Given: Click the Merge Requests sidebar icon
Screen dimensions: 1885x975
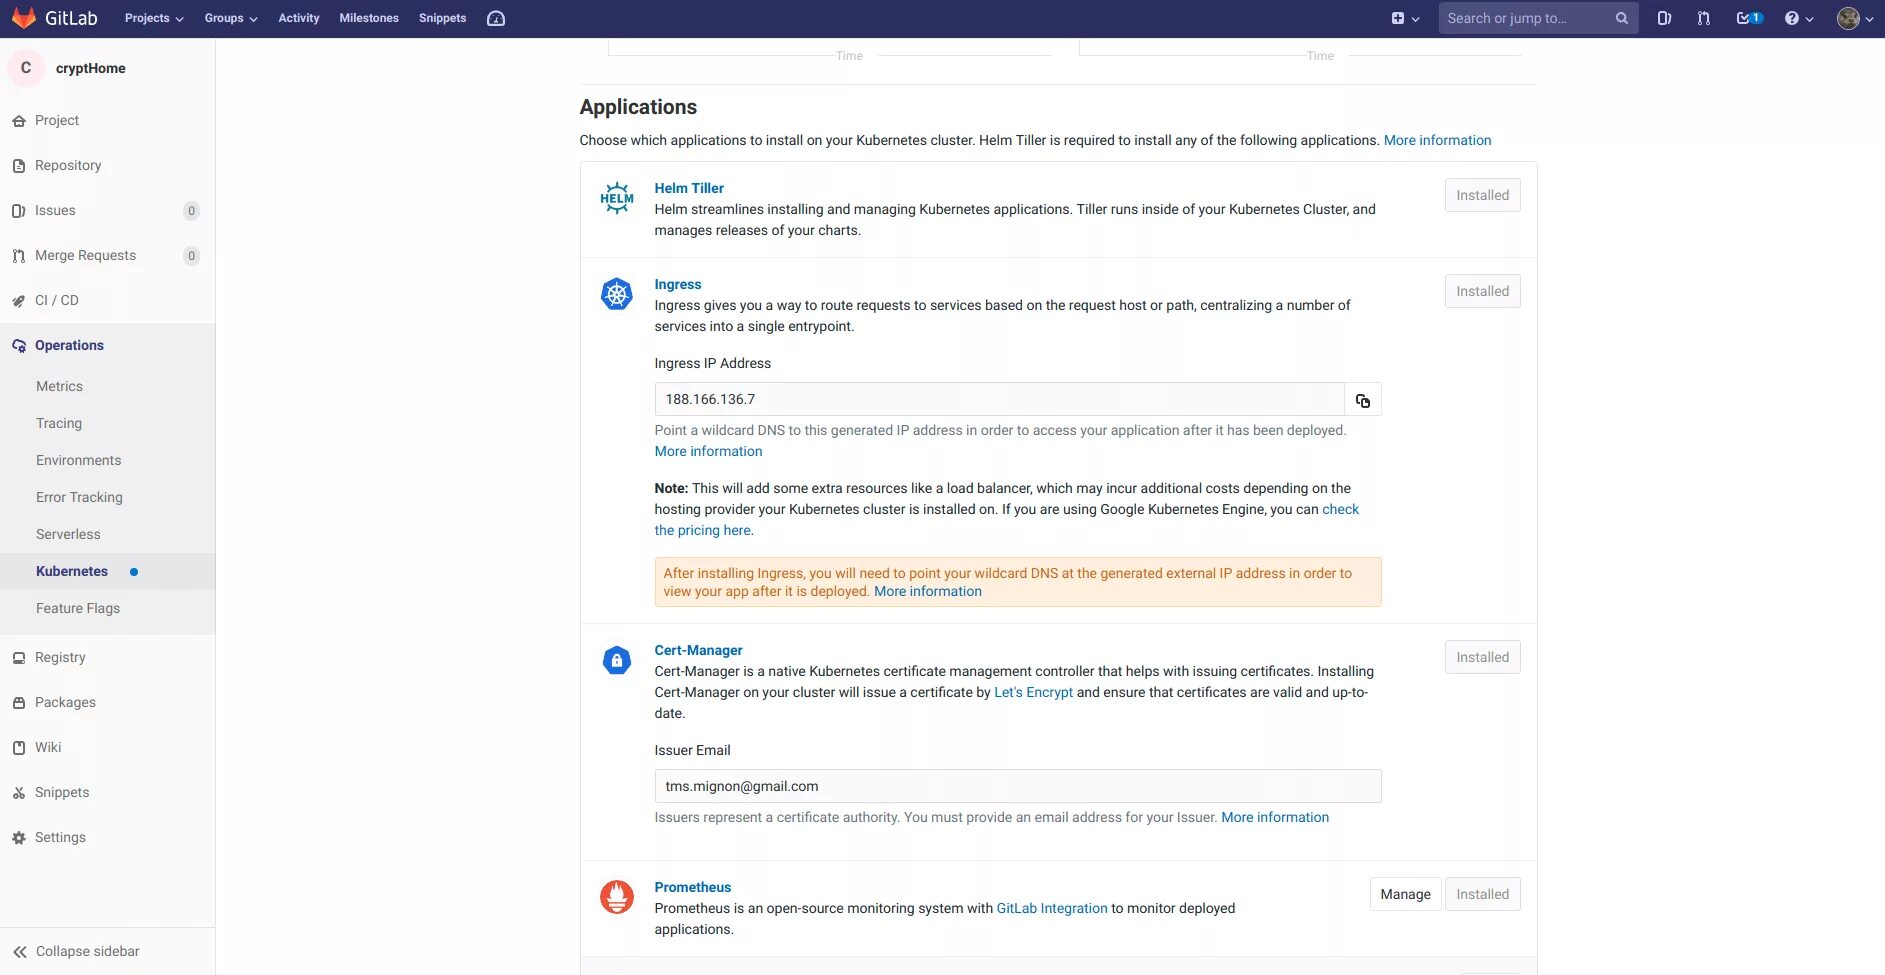Looking at the screenshot, I should click(x=19, y=256).
